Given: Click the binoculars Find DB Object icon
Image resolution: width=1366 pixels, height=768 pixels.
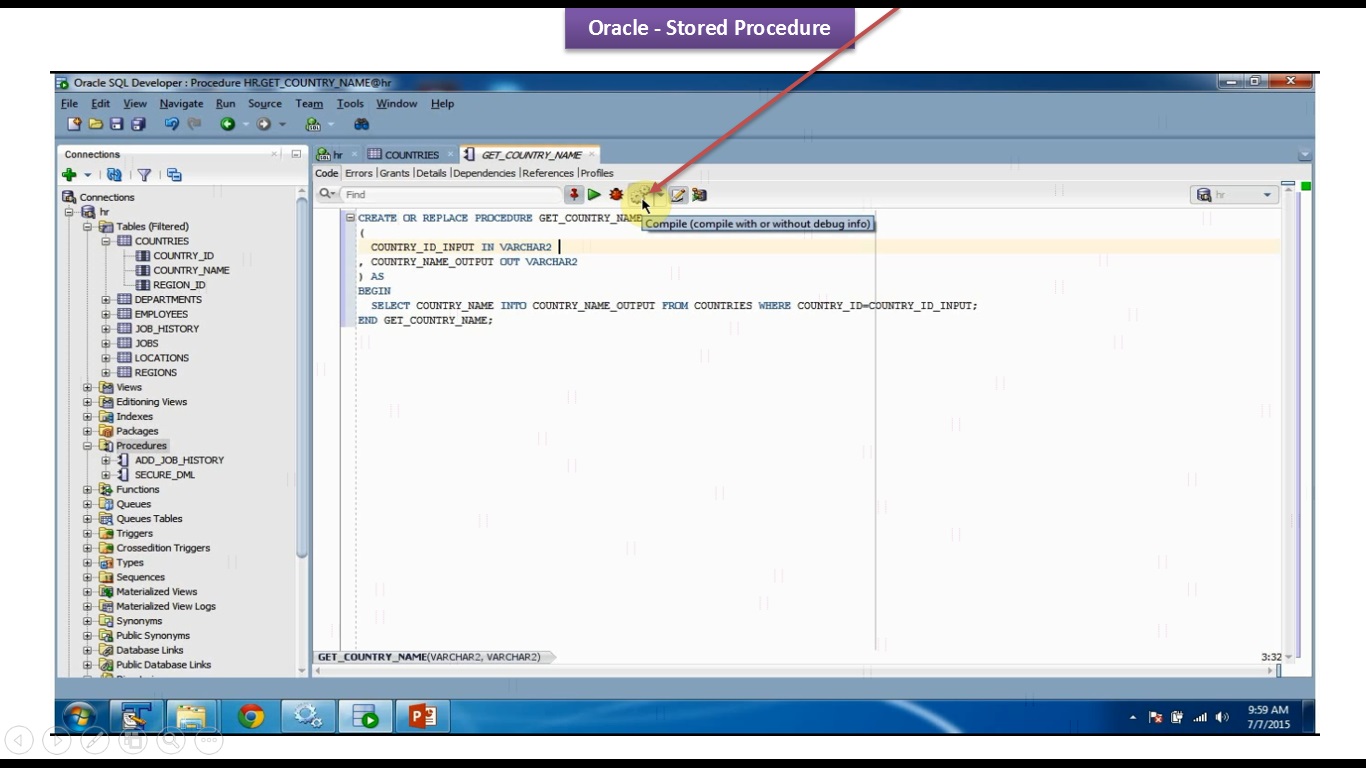Looking at the screenshot, I should pyautogui.click(x=362, y=124).
